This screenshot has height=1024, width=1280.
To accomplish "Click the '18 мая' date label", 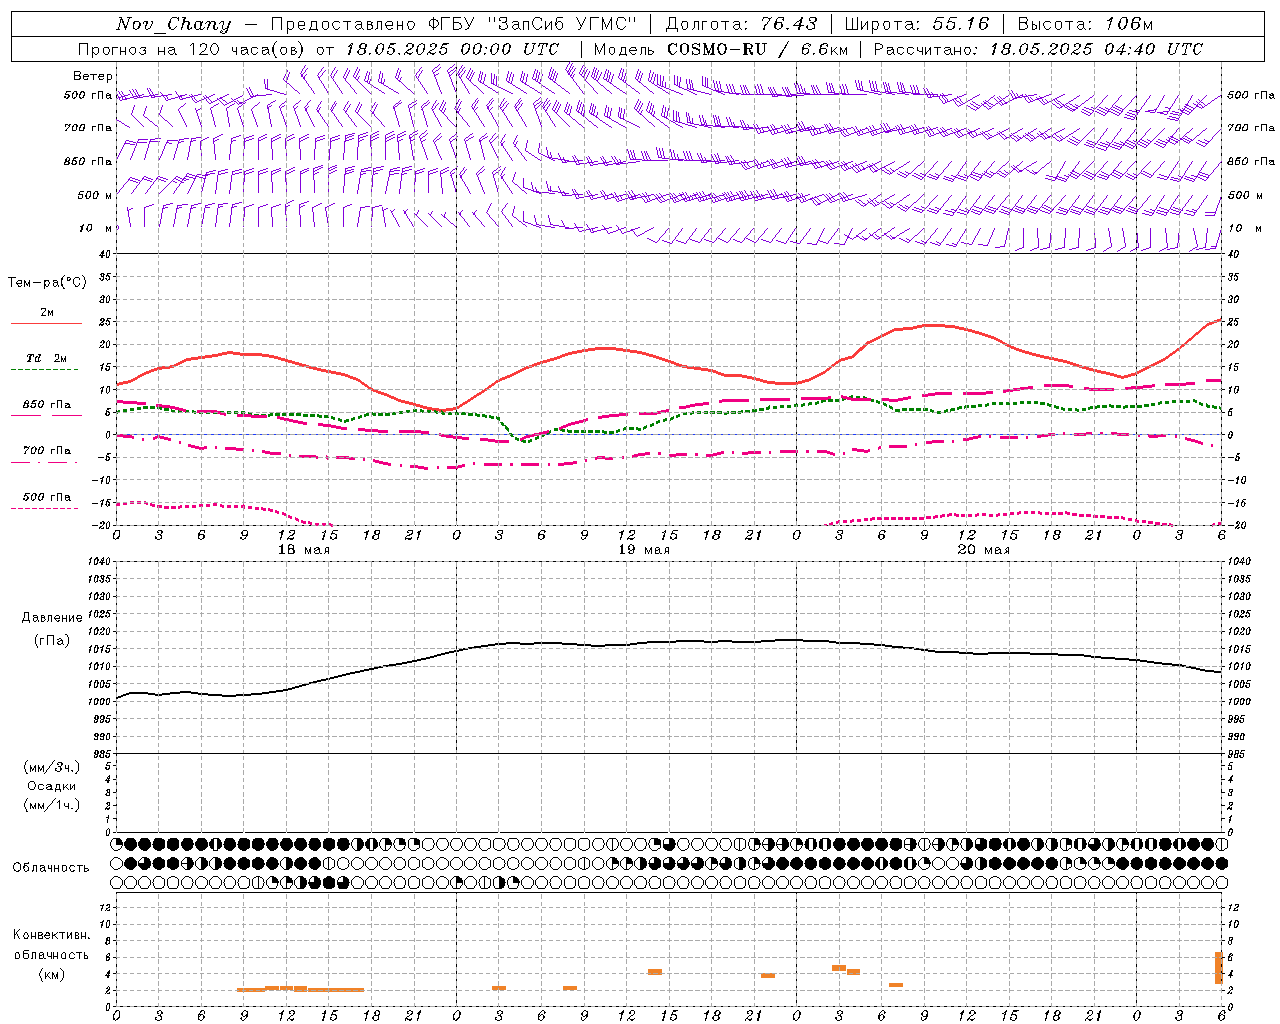I will point(303,550).
